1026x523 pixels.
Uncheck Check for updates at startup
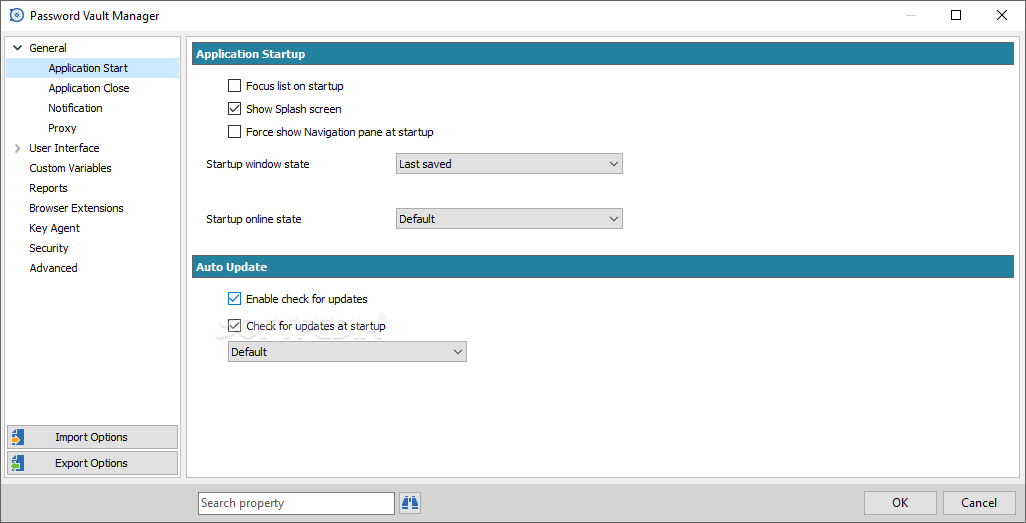[234, 325]
